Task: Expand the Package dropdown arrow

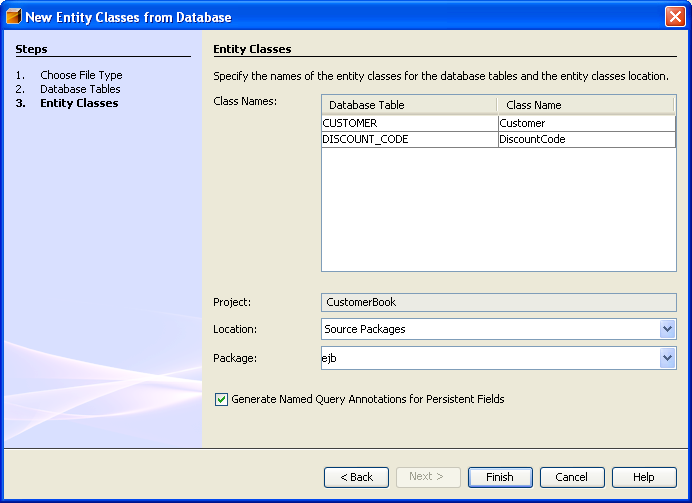Action: (667, 358)
